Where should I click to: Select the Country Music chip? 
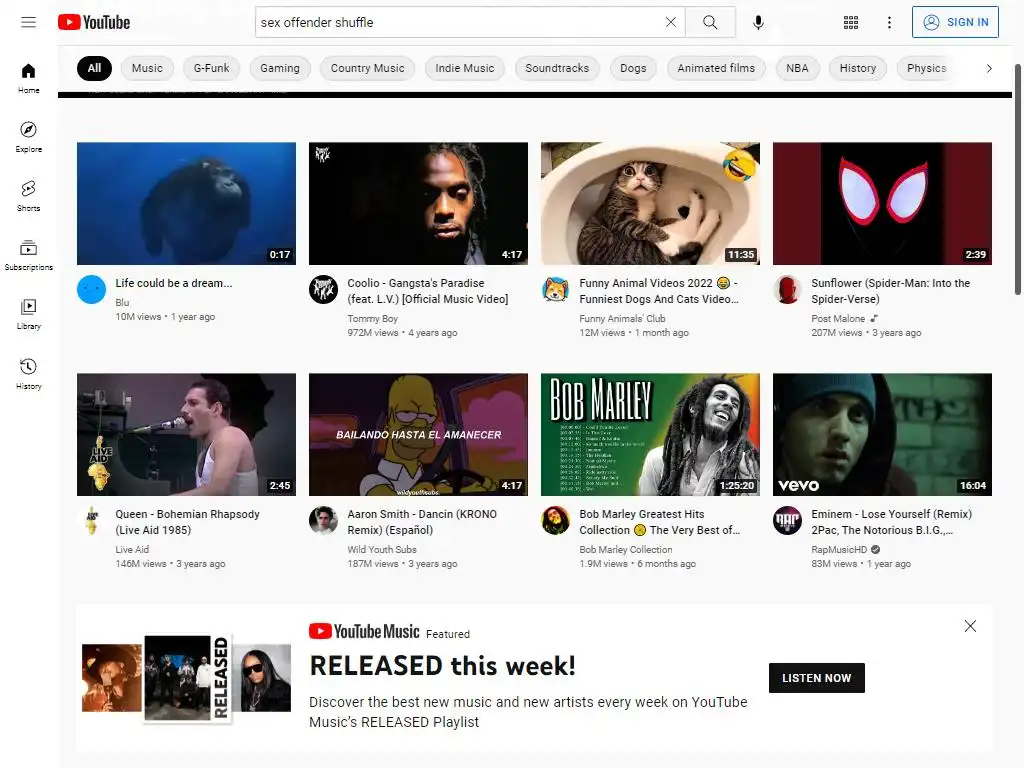coord(368,68)
